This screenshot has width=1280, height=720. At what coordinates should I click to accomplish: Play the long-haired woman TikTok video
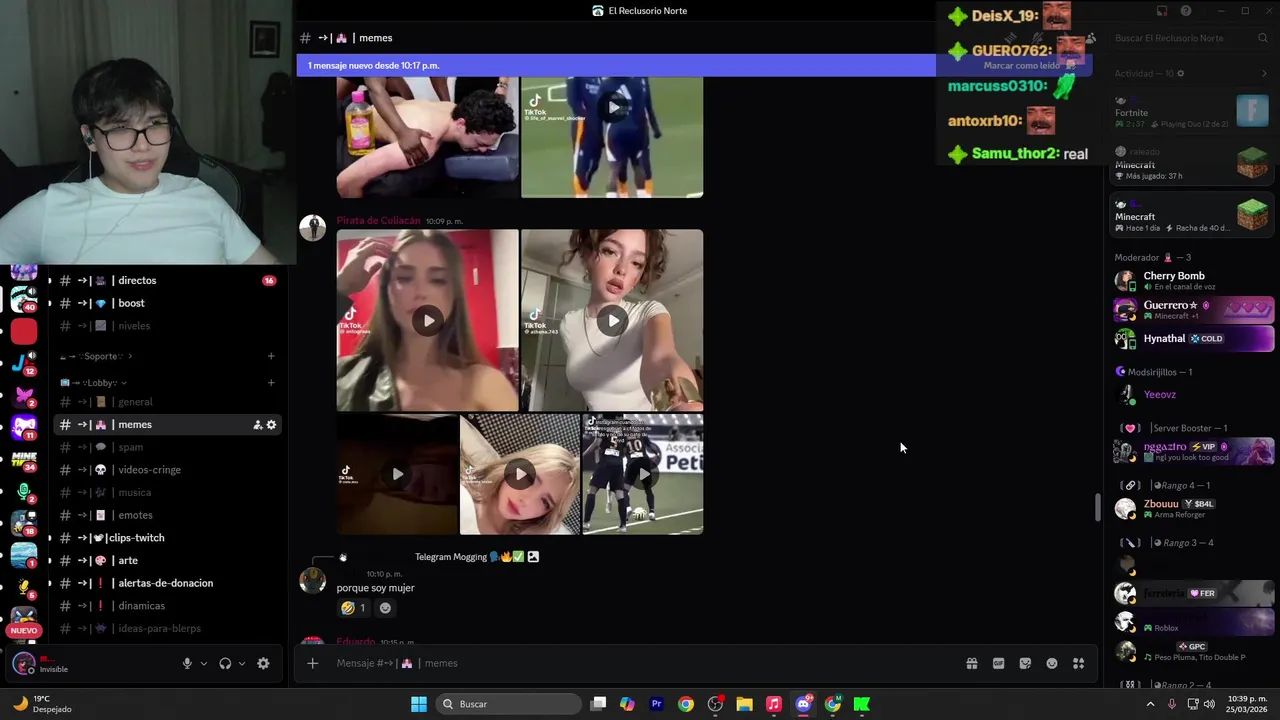coord(428,320)
